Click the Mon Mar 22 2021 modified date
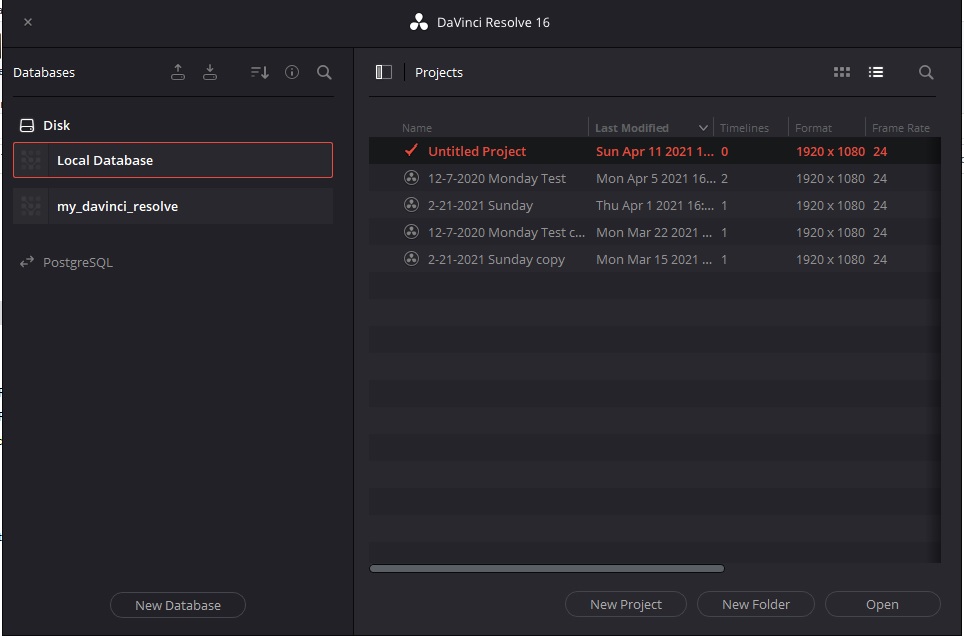Image resolution: width=964 pixels, height=641 pixels. point(654,232)
